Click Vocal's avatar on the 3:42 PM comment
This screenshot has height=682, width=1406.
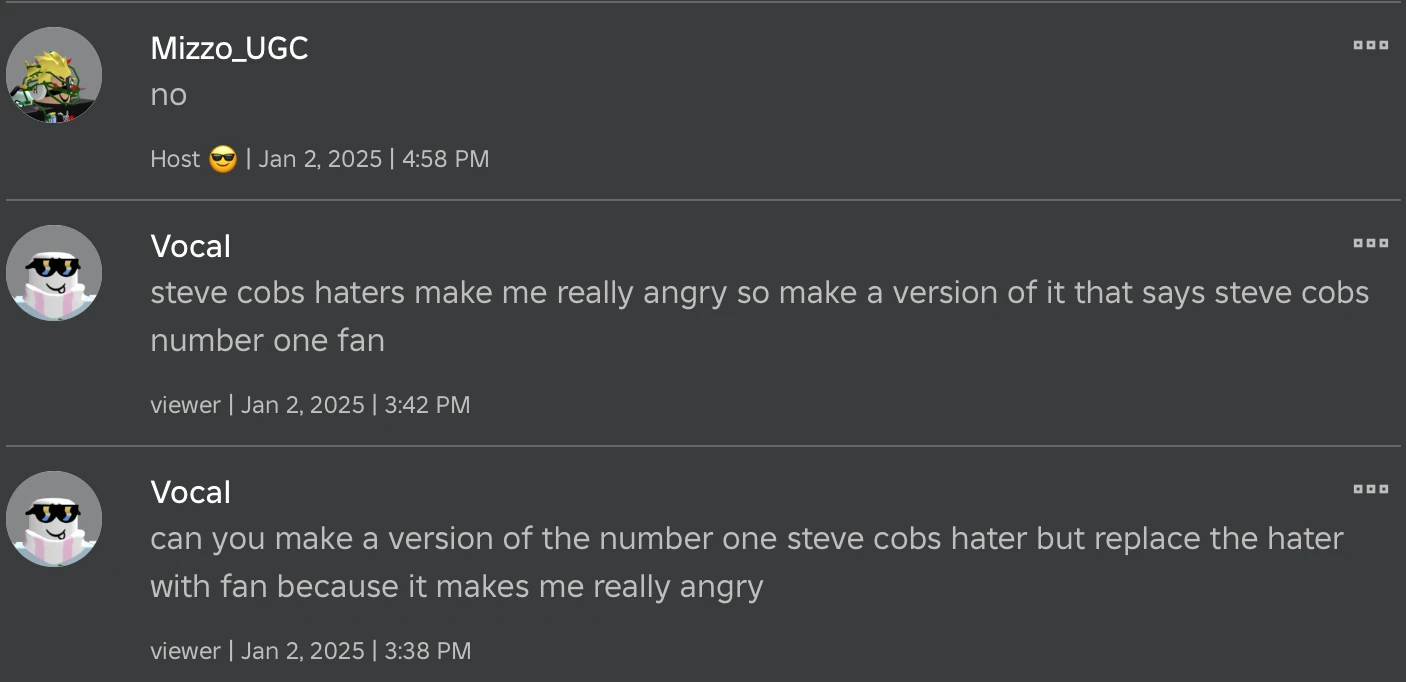pos(54,272)
